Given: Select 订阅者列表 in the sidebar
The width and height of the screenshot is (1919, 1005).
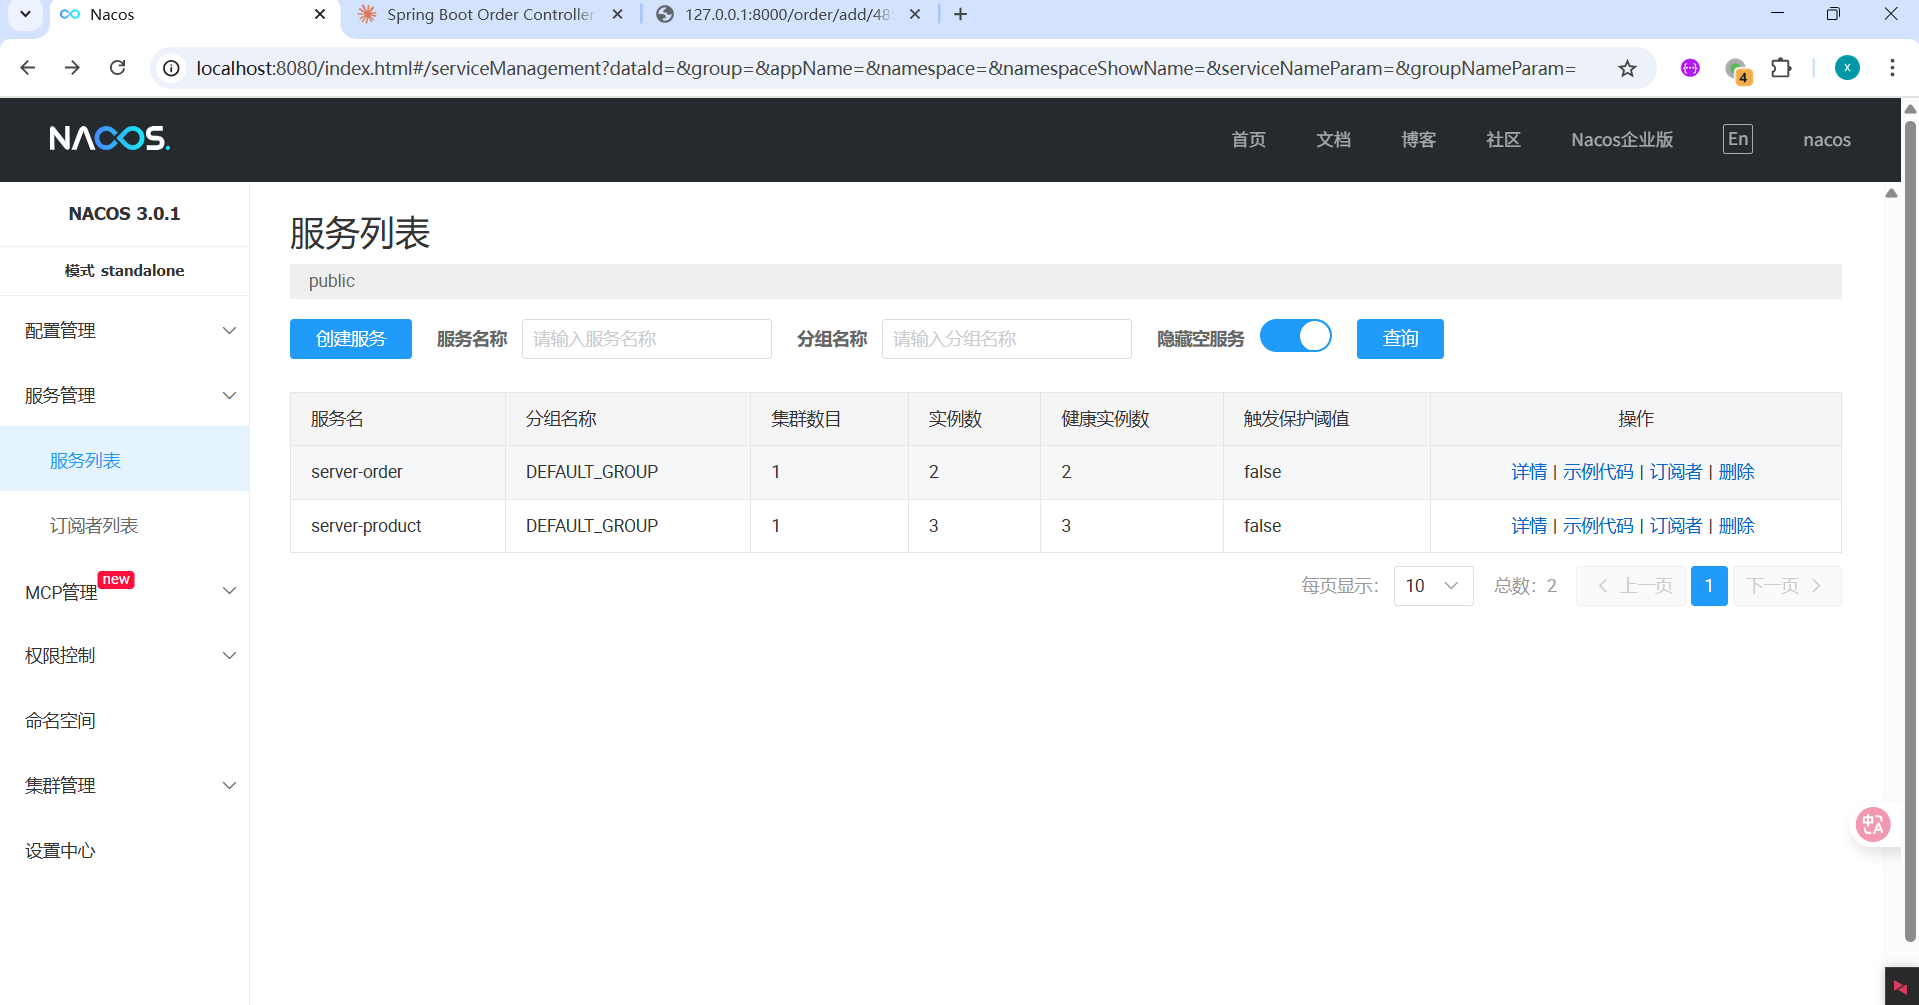Looking at the screenshot, I should point(94,526).
